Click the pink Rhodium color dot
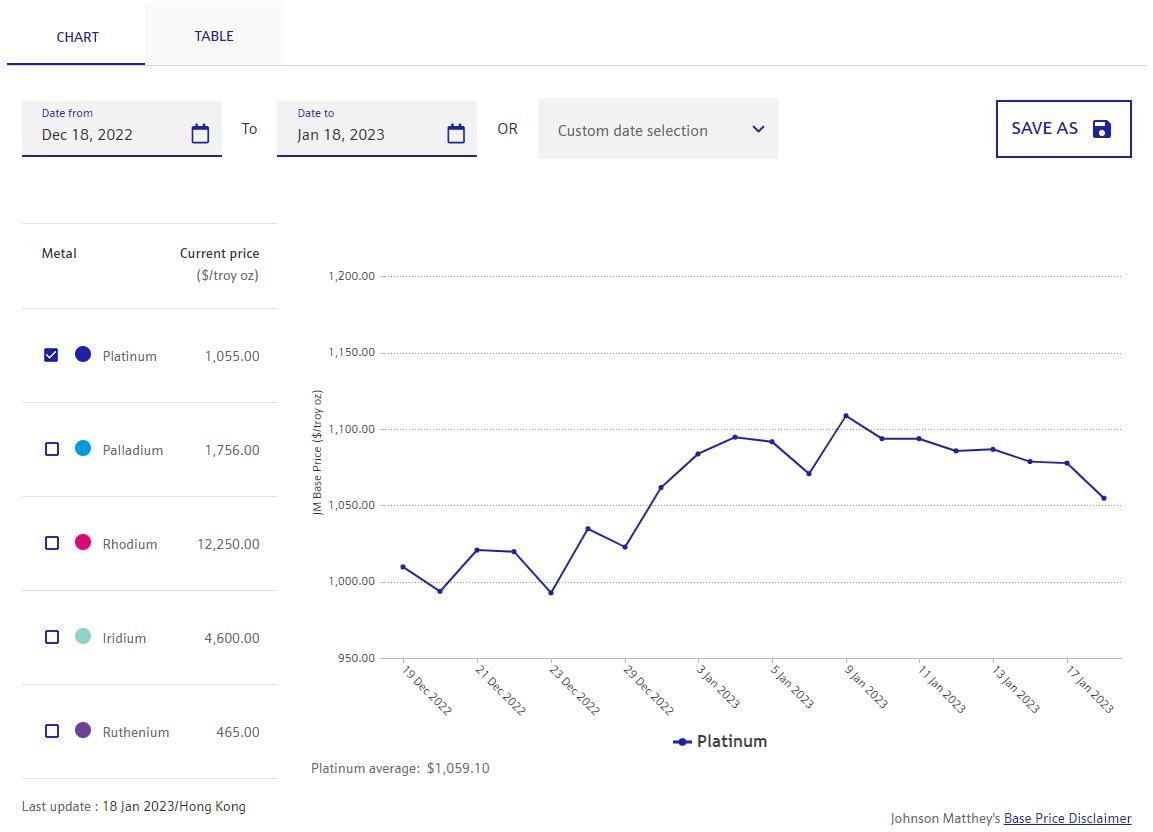The width and height of the screenshot is (1153, 832). 83,542
